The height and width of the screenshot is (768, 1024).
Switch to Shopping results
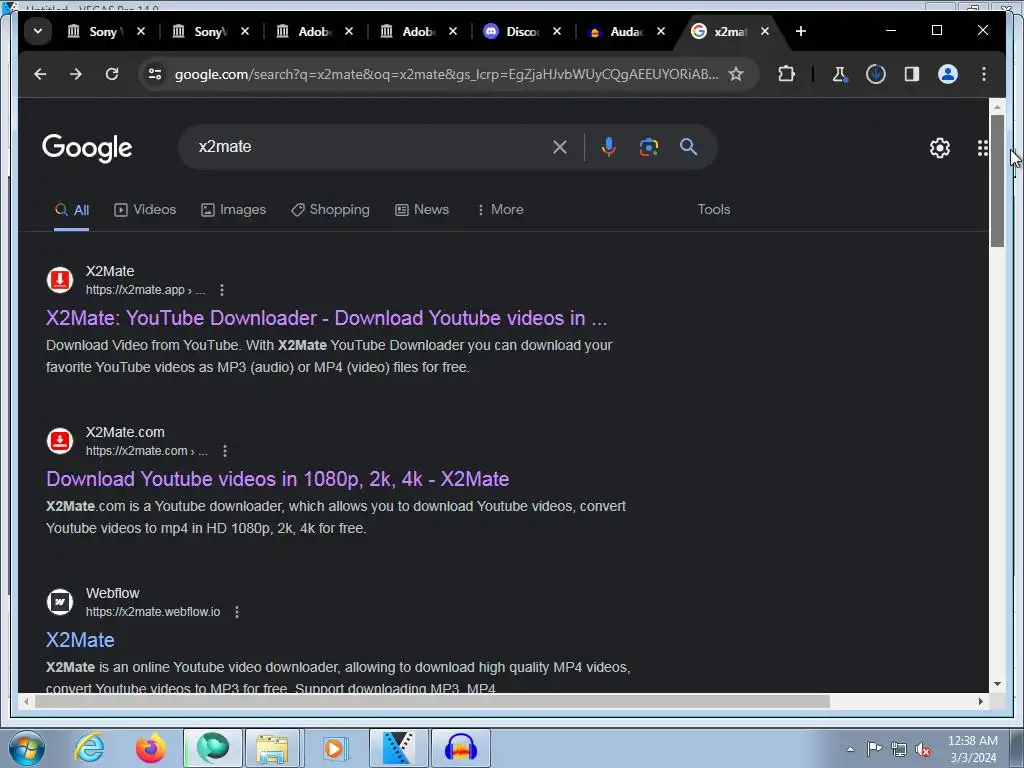click(330, 210)
